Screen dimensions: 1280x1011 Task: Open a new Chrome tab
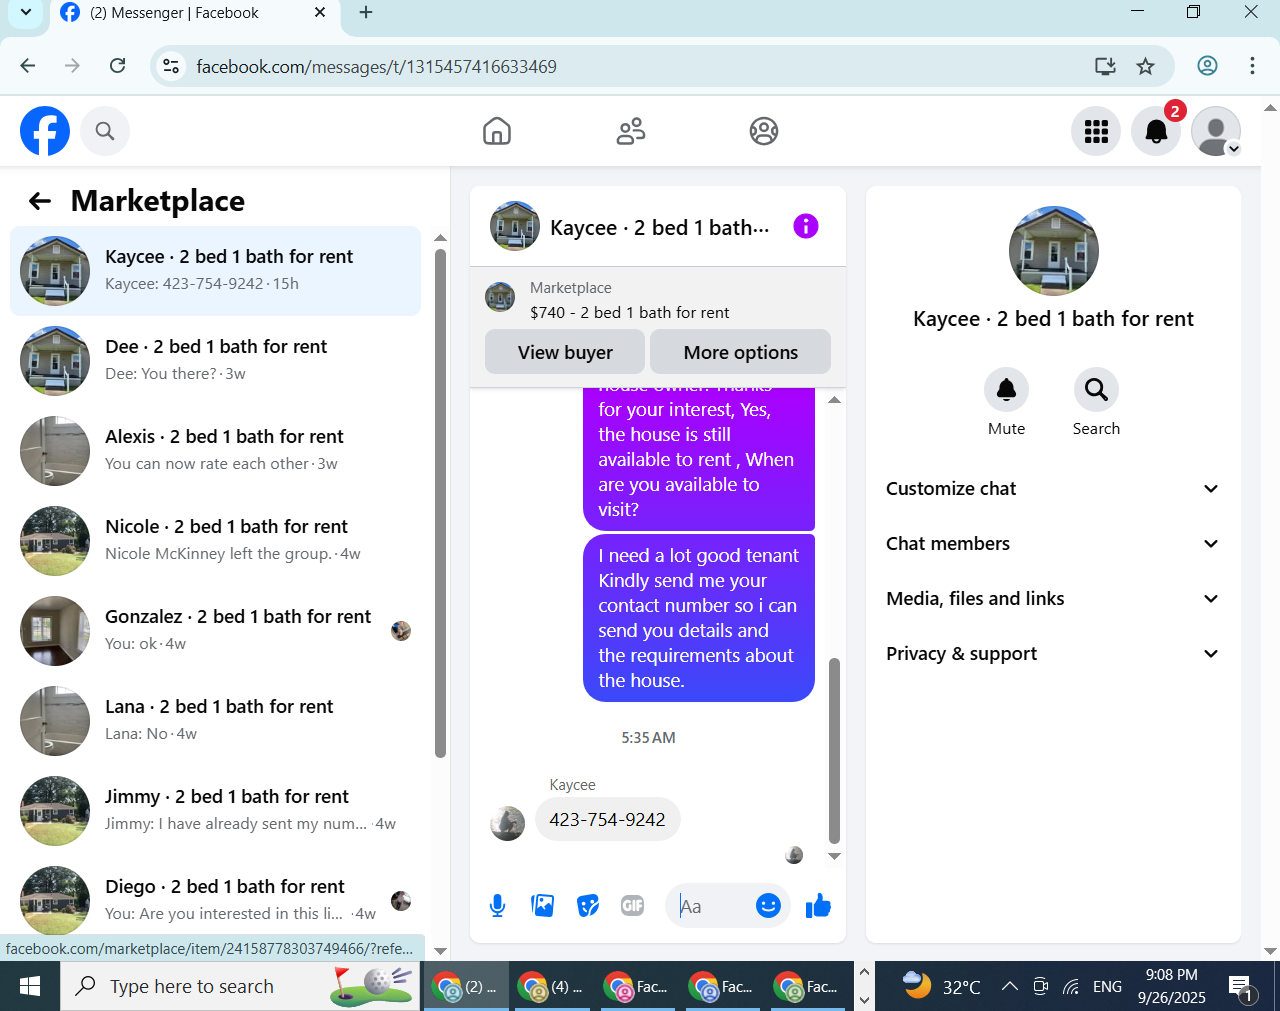366,13
